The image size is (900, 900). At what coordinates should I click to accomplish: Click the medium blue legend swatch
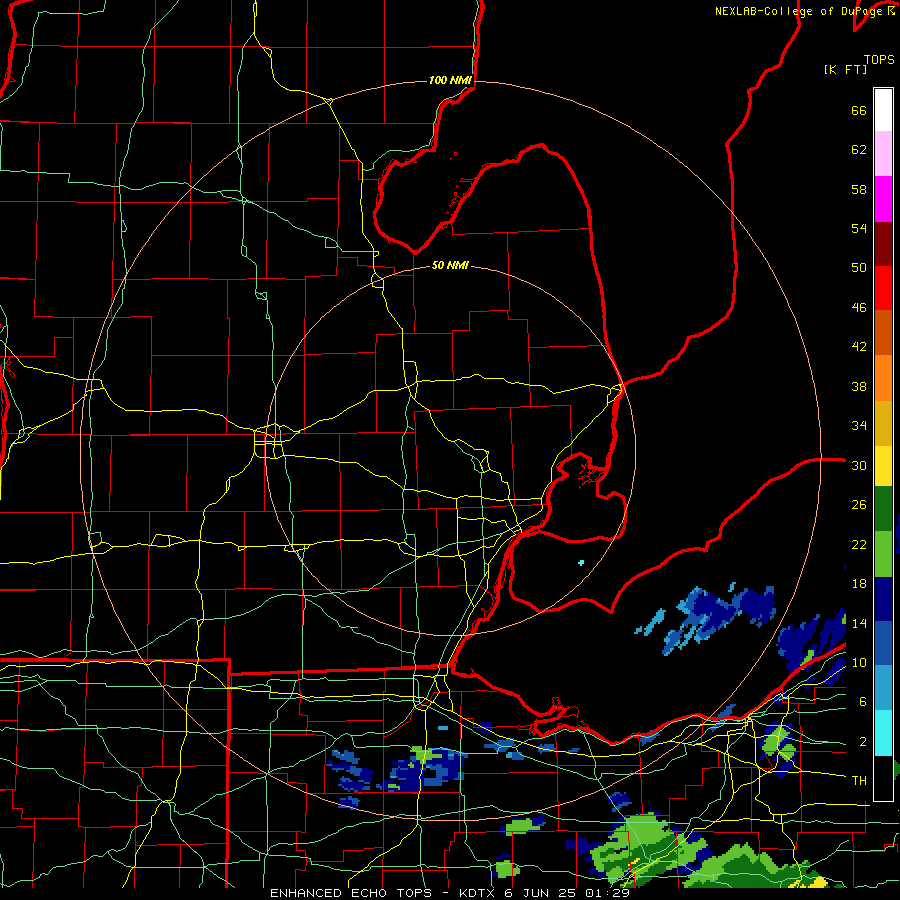[x=883, y=643]
